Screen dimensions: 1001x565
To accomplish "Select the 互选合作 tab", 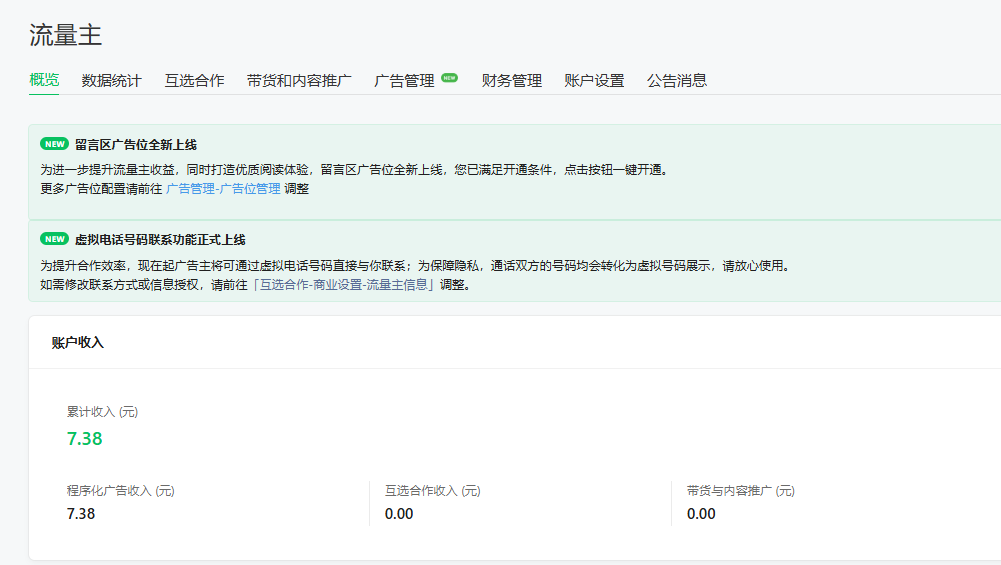I will click(194, 81).
